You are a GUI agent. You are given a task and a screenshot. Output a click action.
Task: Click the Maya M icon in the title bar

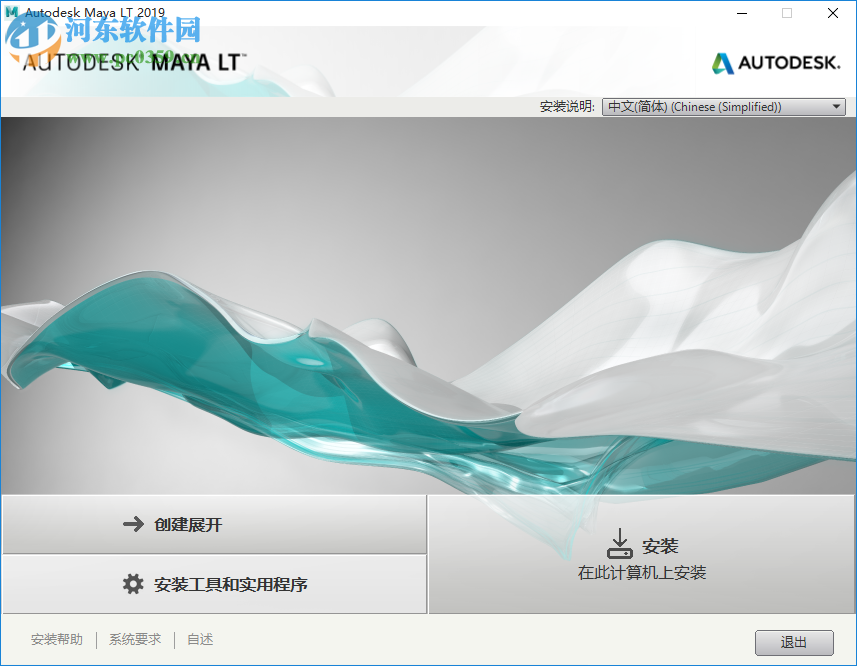click(x=10, y=12)
